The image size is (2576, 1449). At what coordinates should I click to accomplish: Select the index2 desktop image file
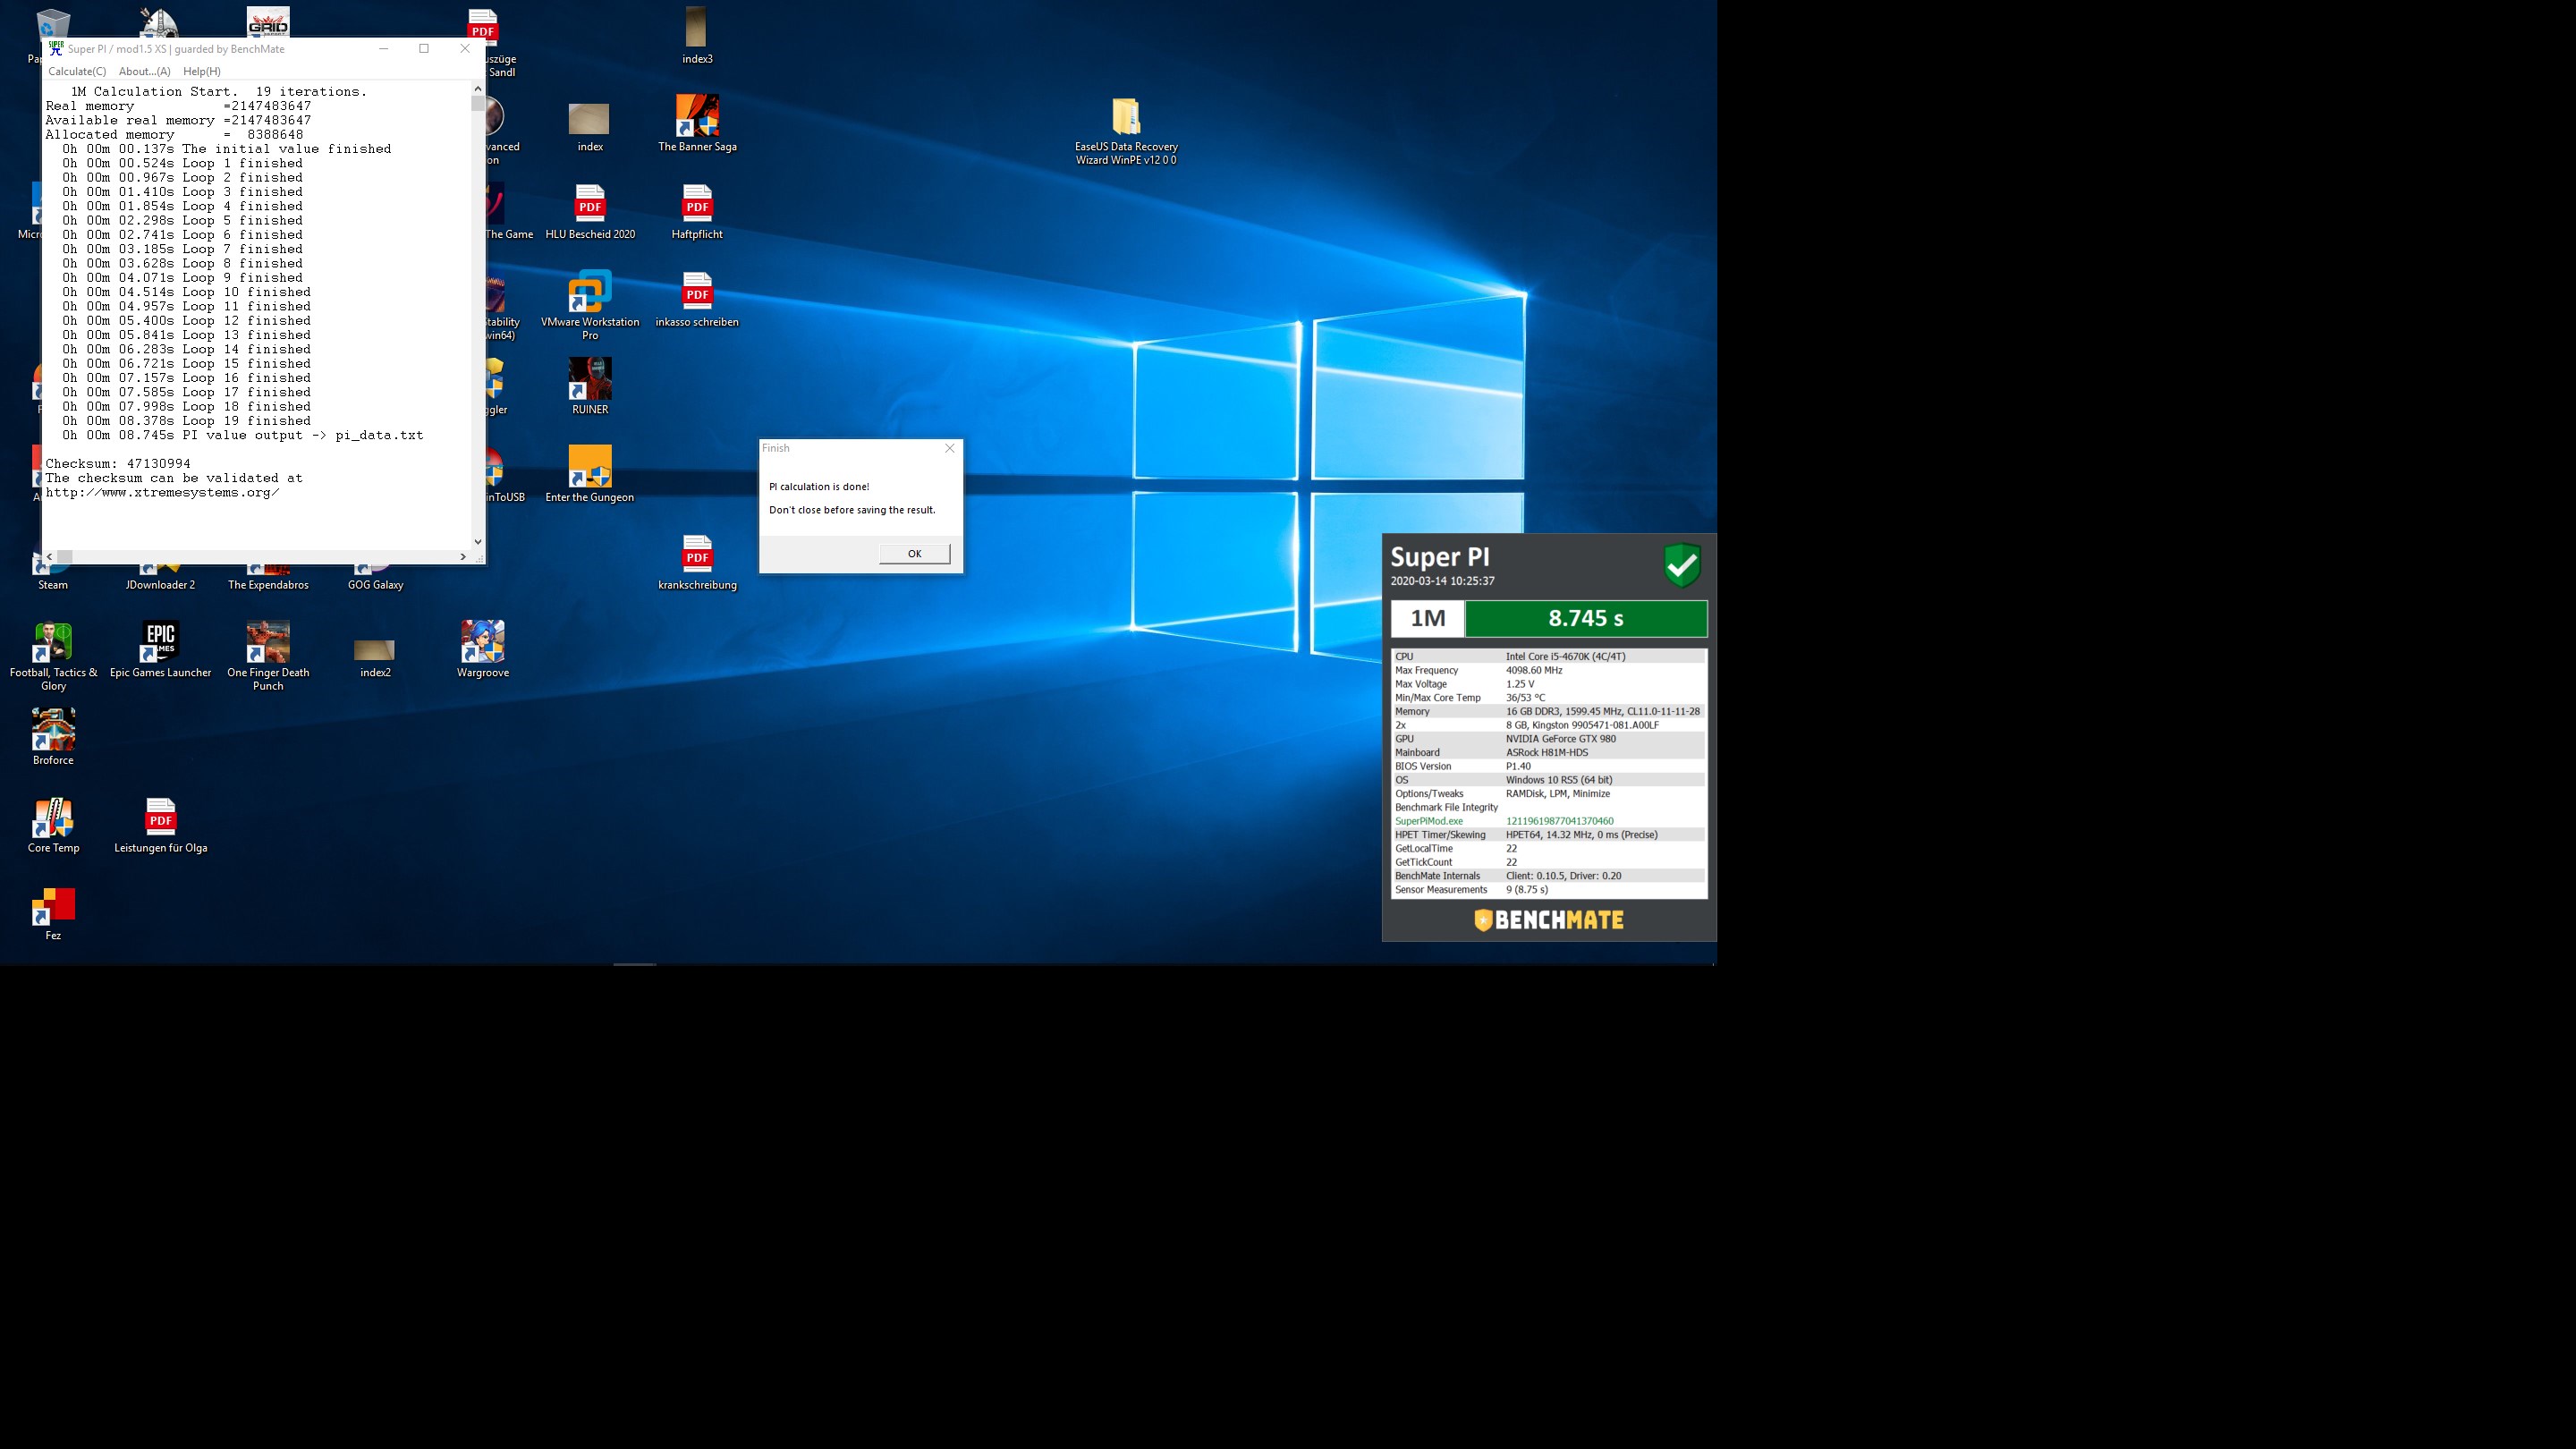[x=375, y=658]
